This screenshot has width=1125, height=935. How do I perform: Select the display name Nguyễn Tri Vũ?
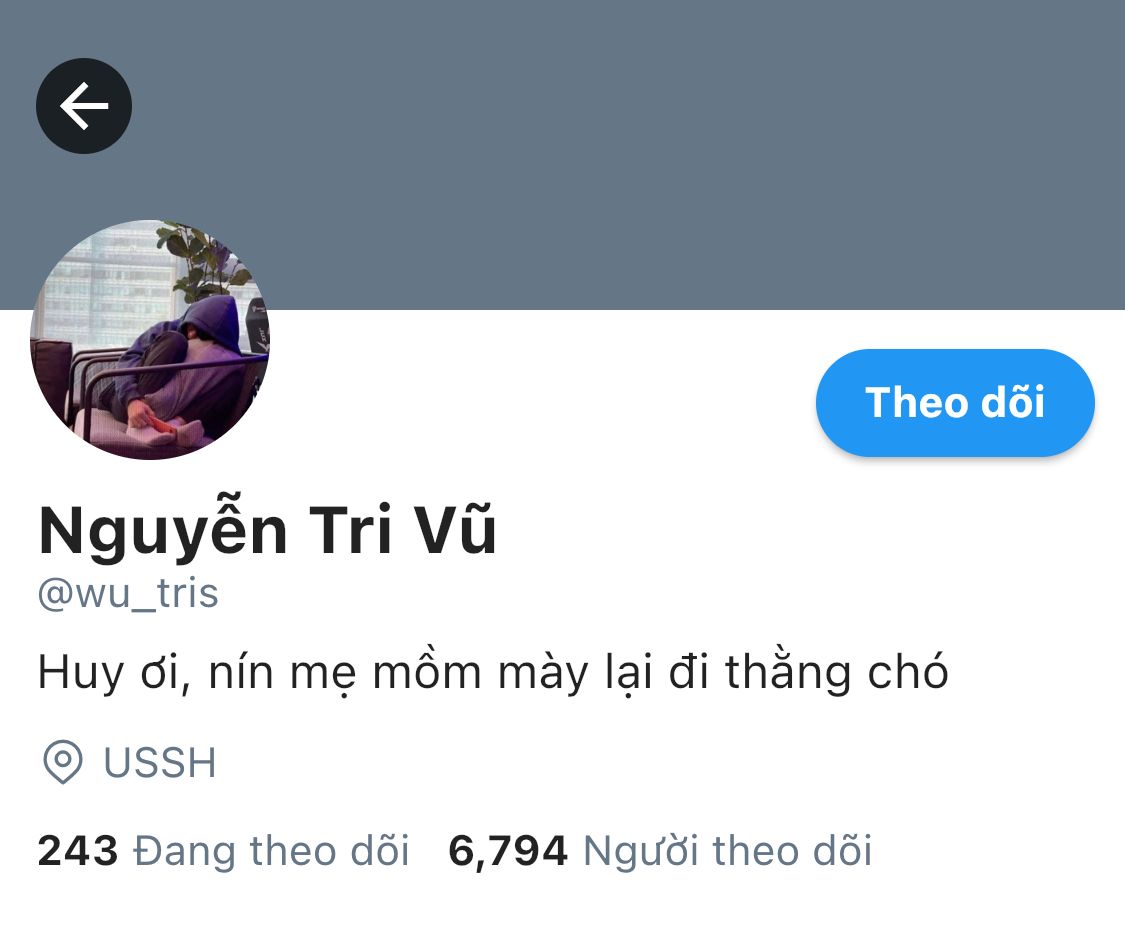pos(267,530)
